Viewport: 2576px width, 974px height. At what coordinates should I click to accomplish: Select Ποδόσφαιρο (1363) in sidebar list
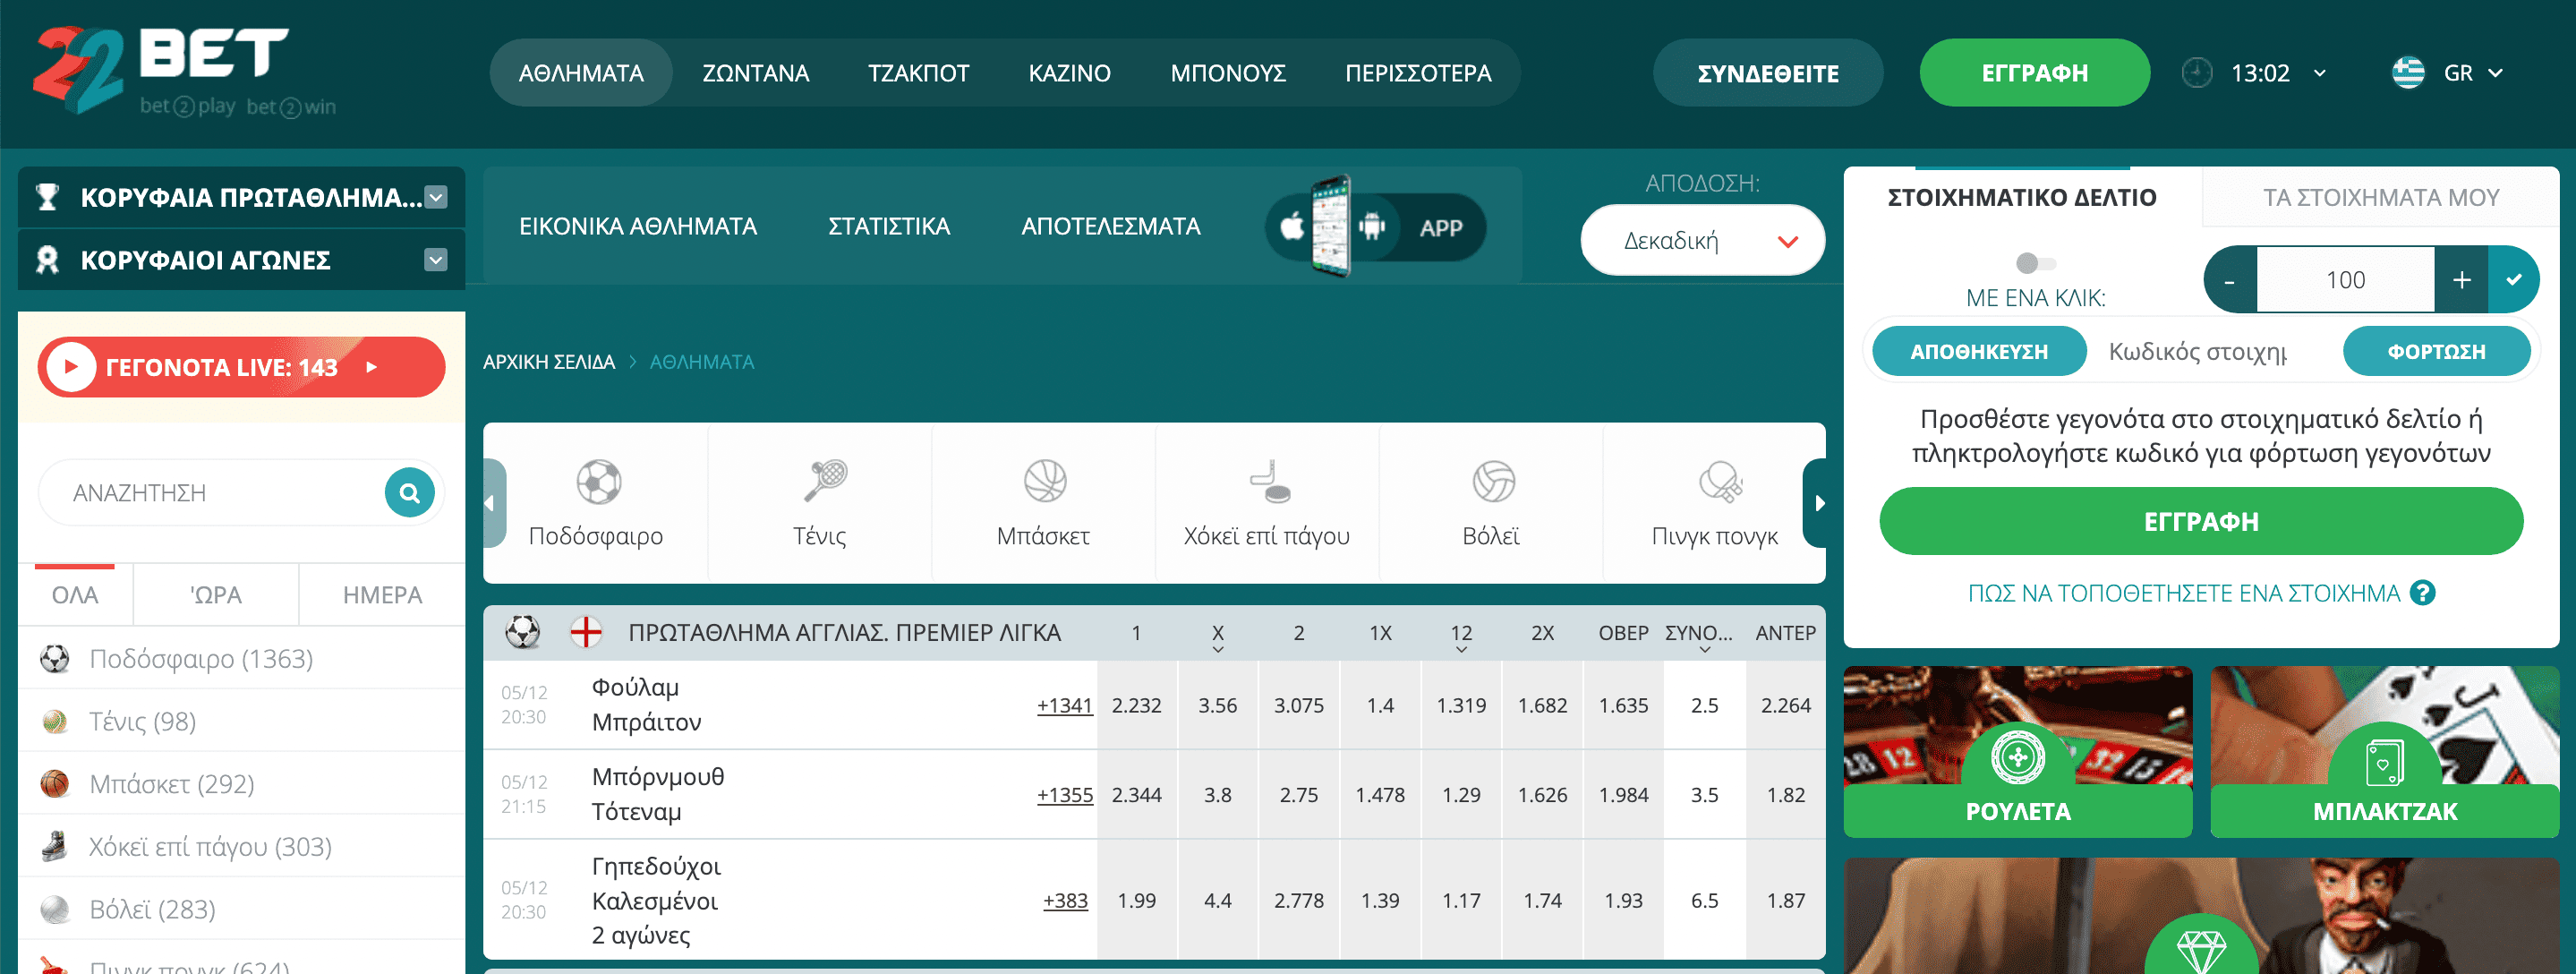[x=241, y=658]
